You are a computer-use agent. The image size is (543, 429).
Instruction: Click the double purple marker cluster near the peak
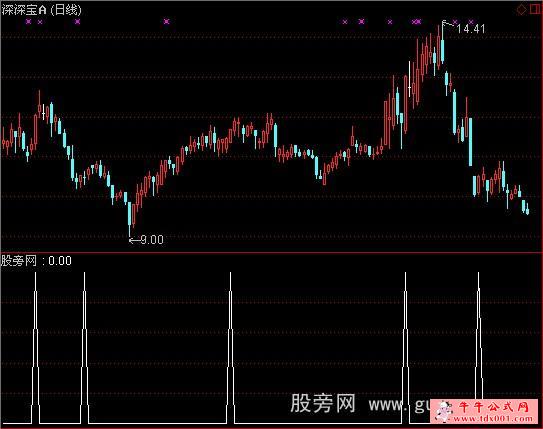(417, 22)
